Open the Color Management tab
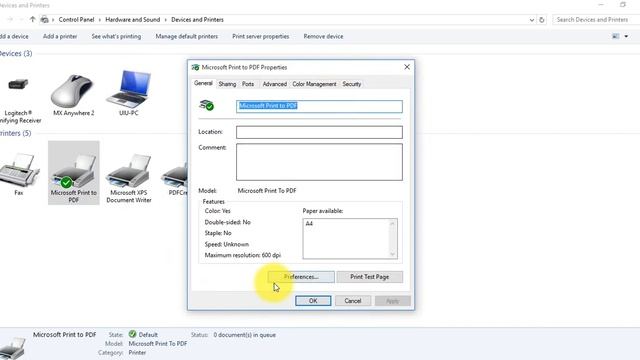The image size is (640, 360). 314,84
